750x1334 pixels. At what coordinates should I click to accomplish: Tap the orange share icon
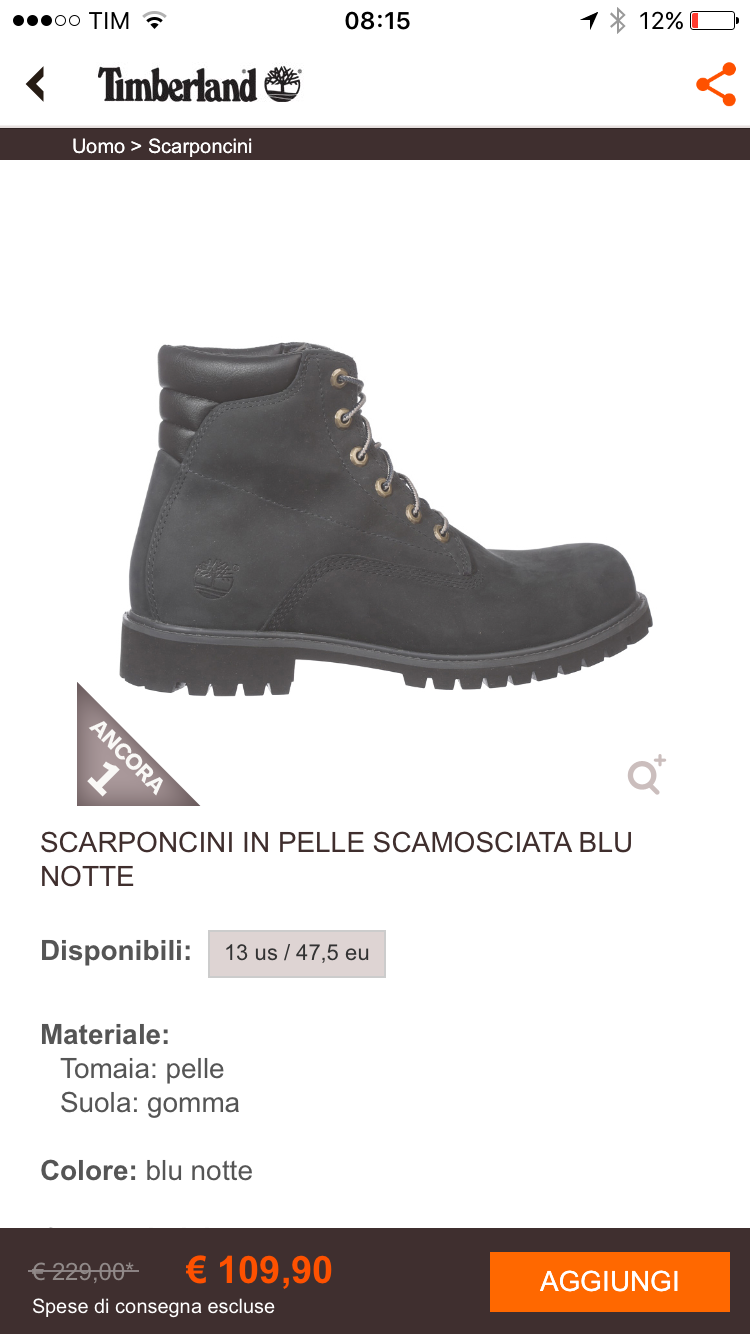click(716, 85)
